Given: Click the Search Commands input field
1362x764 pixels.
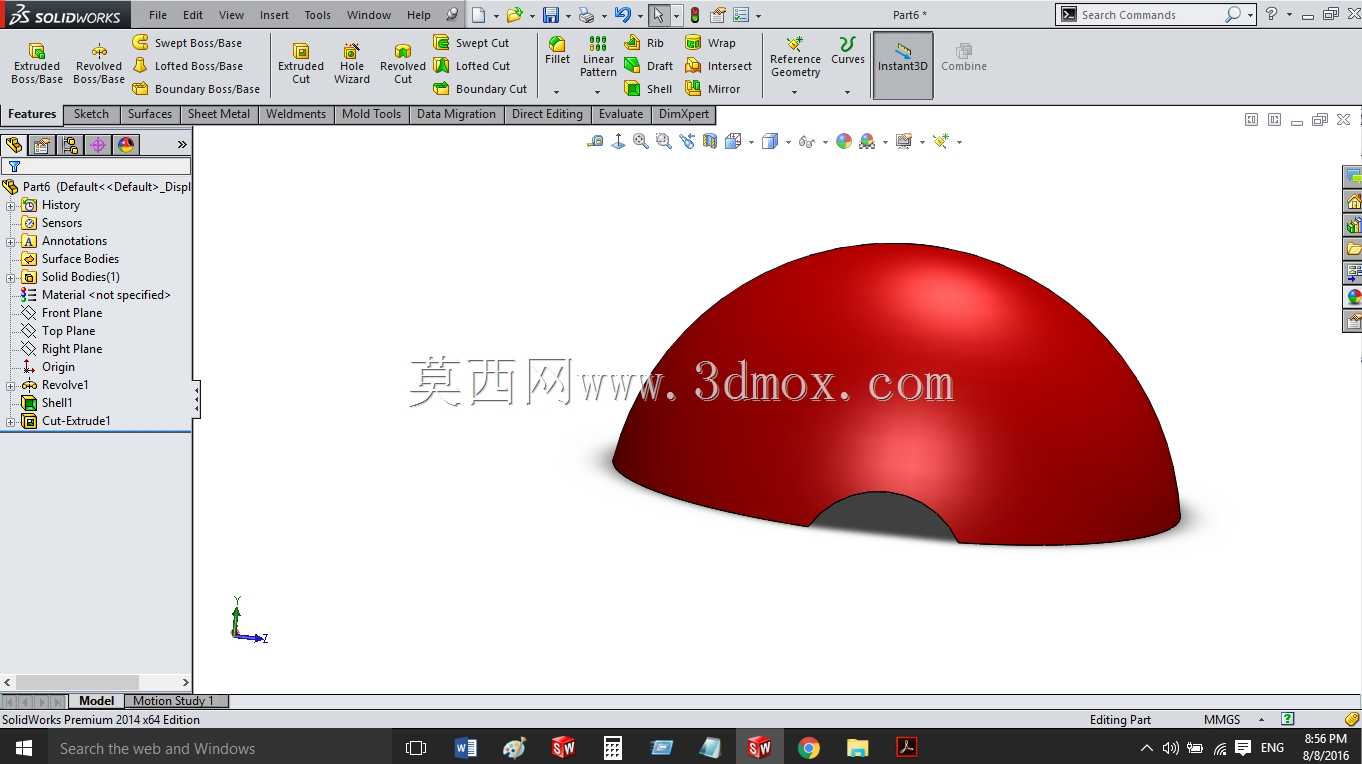Looking at the screenshot, I should [x=1150, y=15].
